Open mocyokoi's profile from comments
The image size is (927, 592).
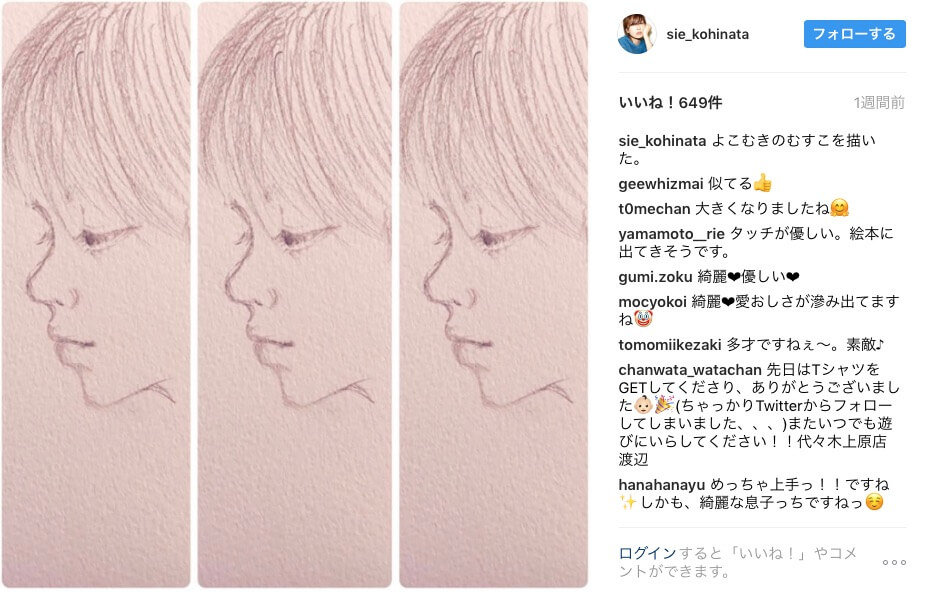click(x=652, y=302)
